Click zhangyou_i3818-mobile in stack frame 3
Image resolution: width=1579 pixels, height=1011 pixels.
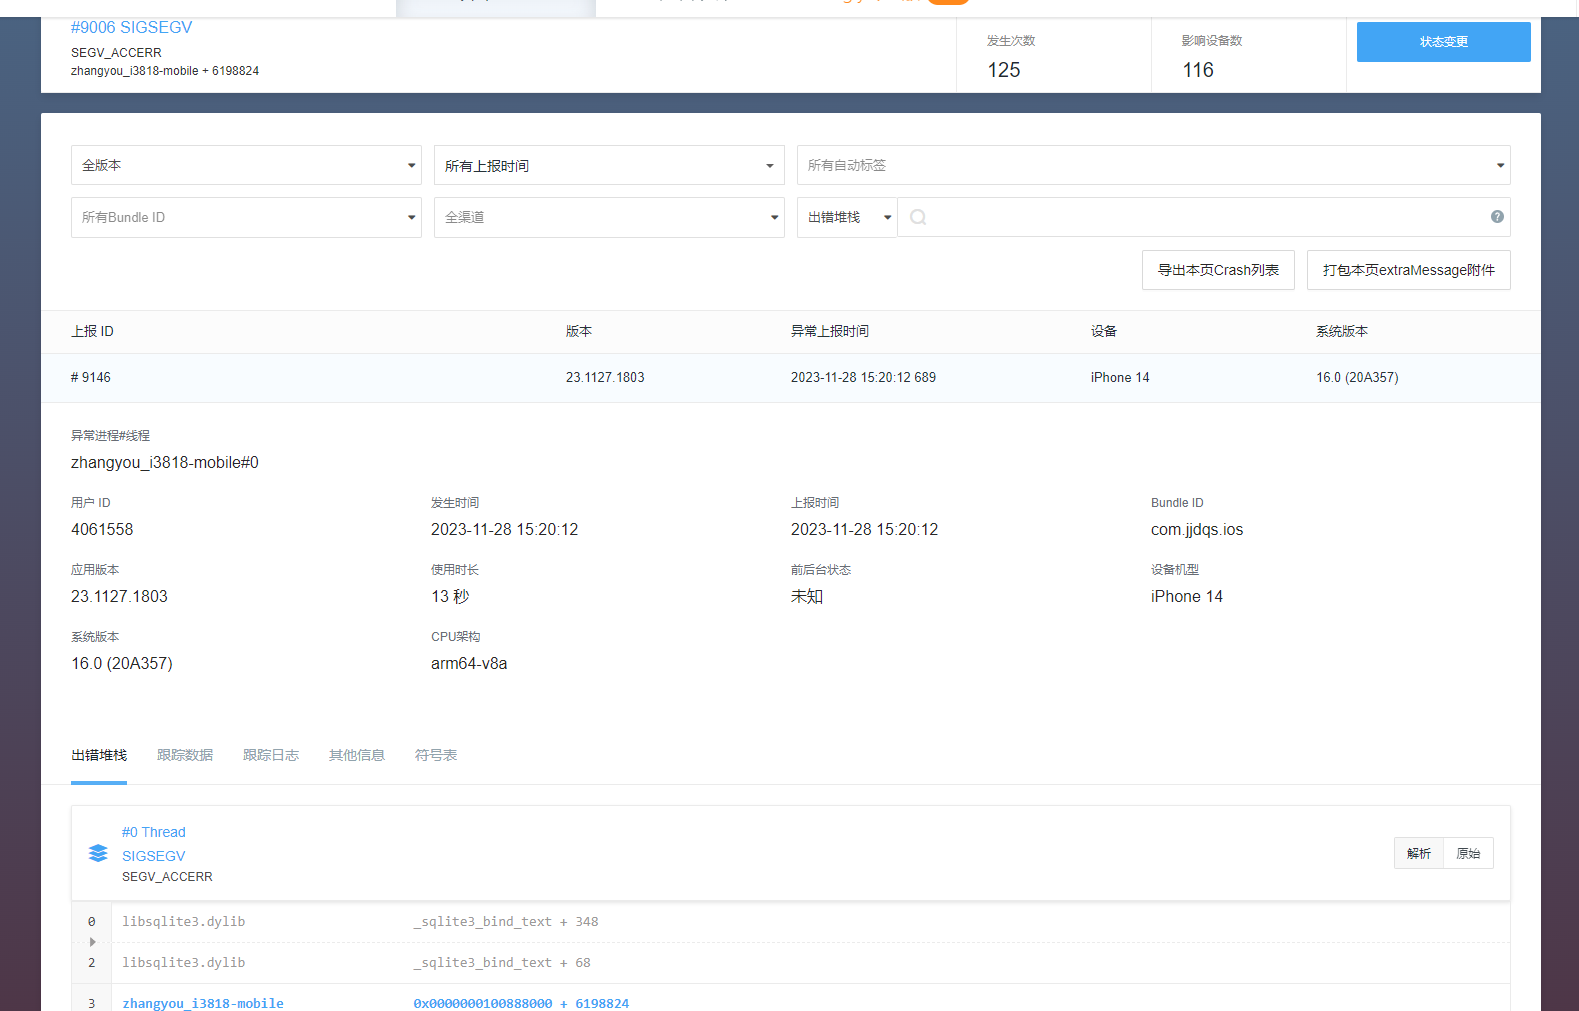point(203,1003)
